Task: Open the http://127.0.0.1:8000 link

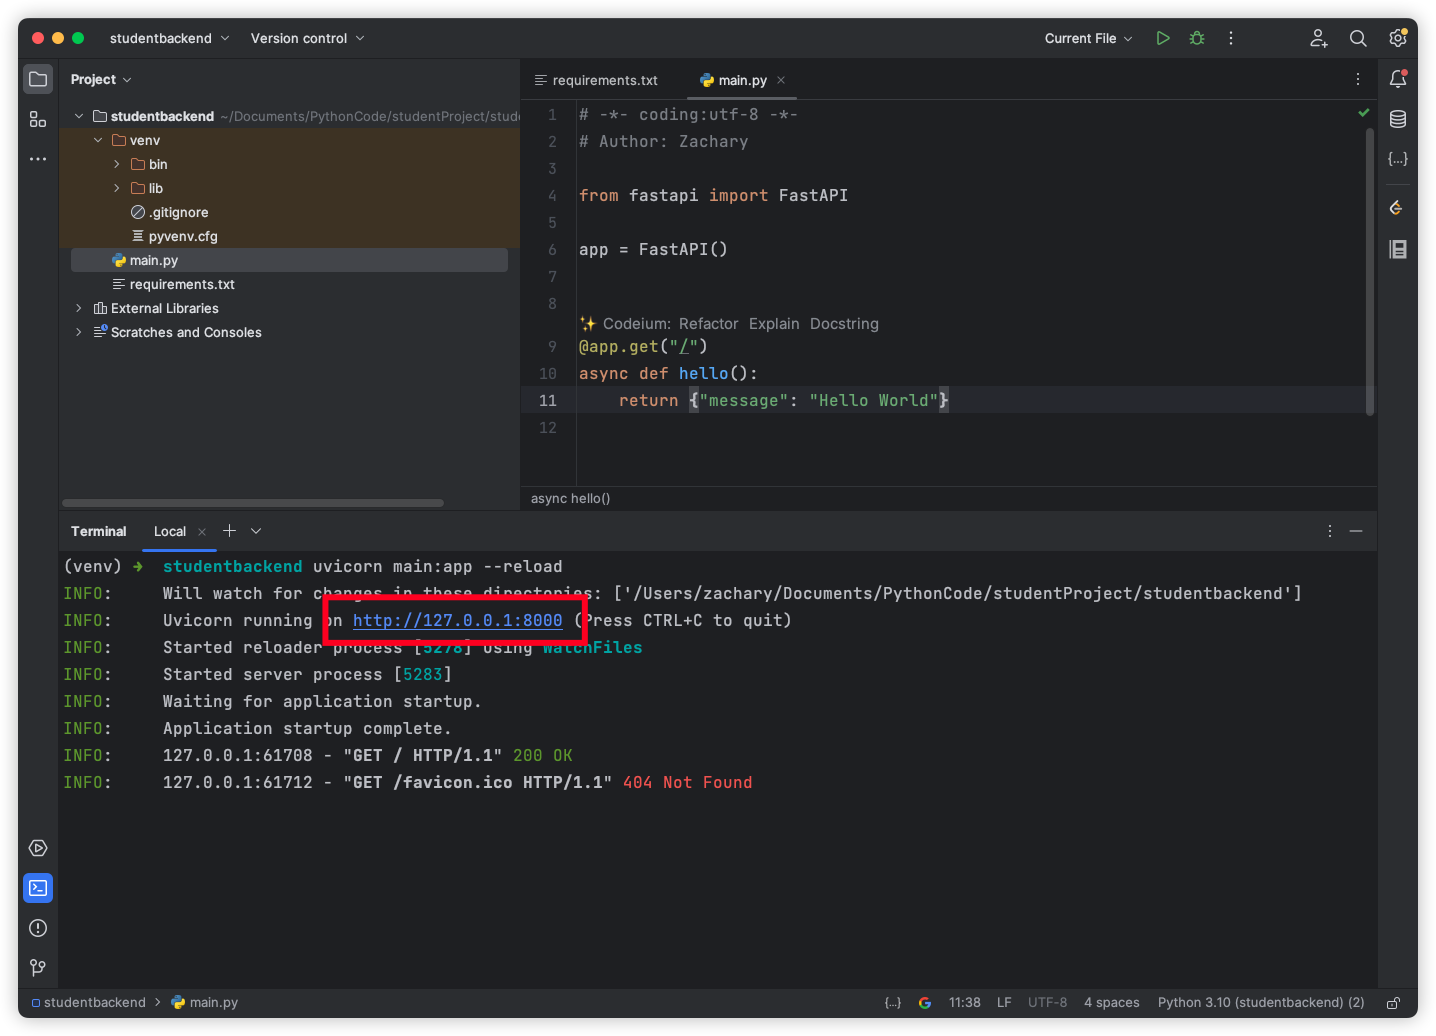Action: (457, 620)
